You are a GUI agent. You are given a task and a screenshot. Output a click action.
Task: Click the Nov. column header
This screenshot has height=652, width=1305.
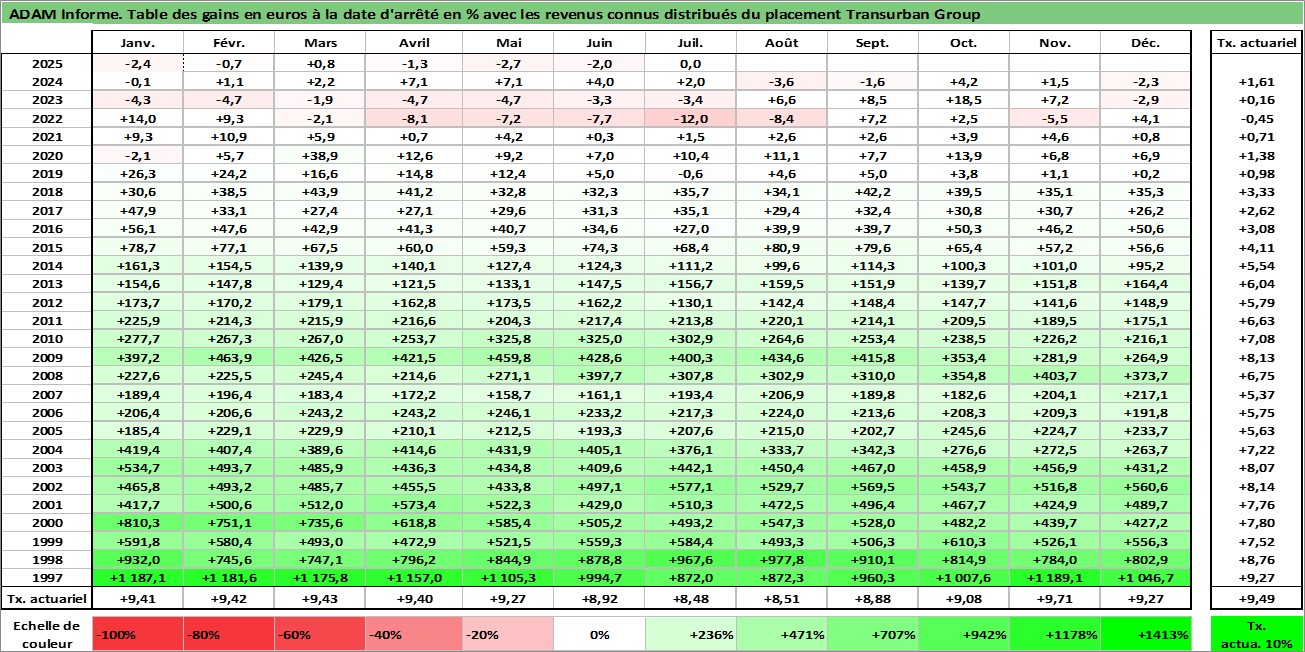tap(1054, 43)
